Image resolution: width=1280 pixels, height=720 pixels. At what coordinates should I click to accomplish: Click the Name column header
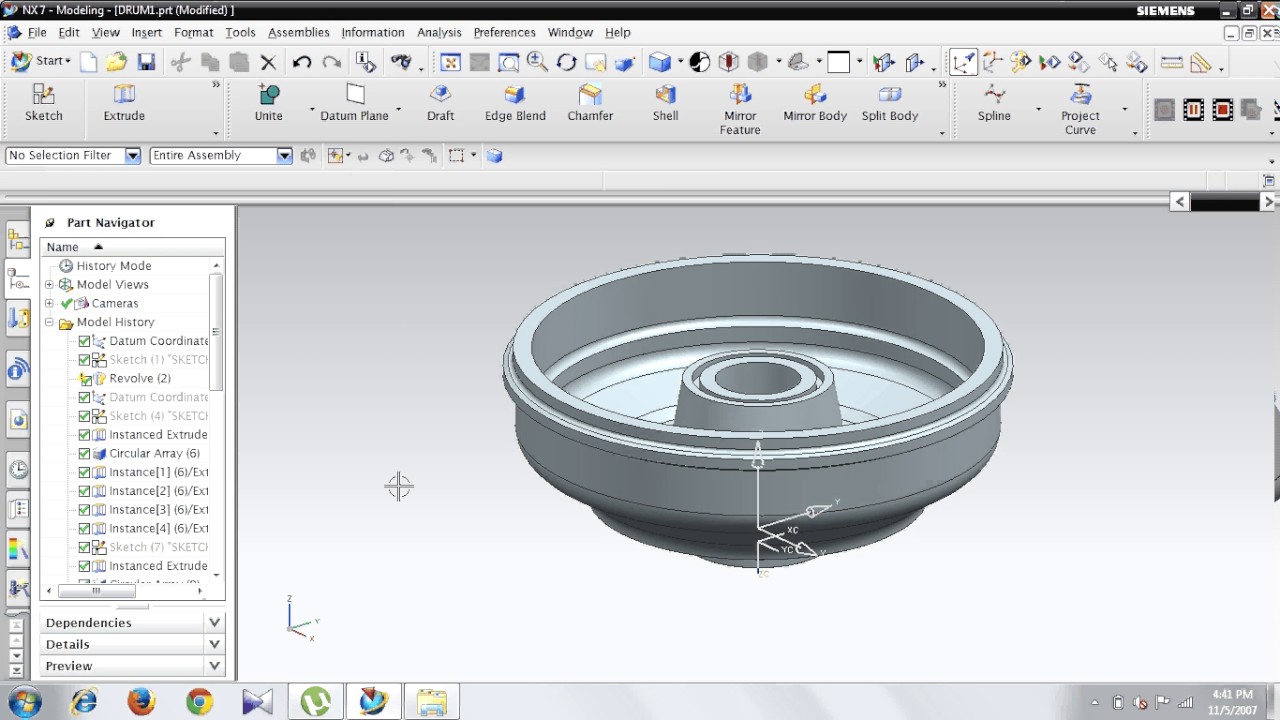click(x=132, y=247)
